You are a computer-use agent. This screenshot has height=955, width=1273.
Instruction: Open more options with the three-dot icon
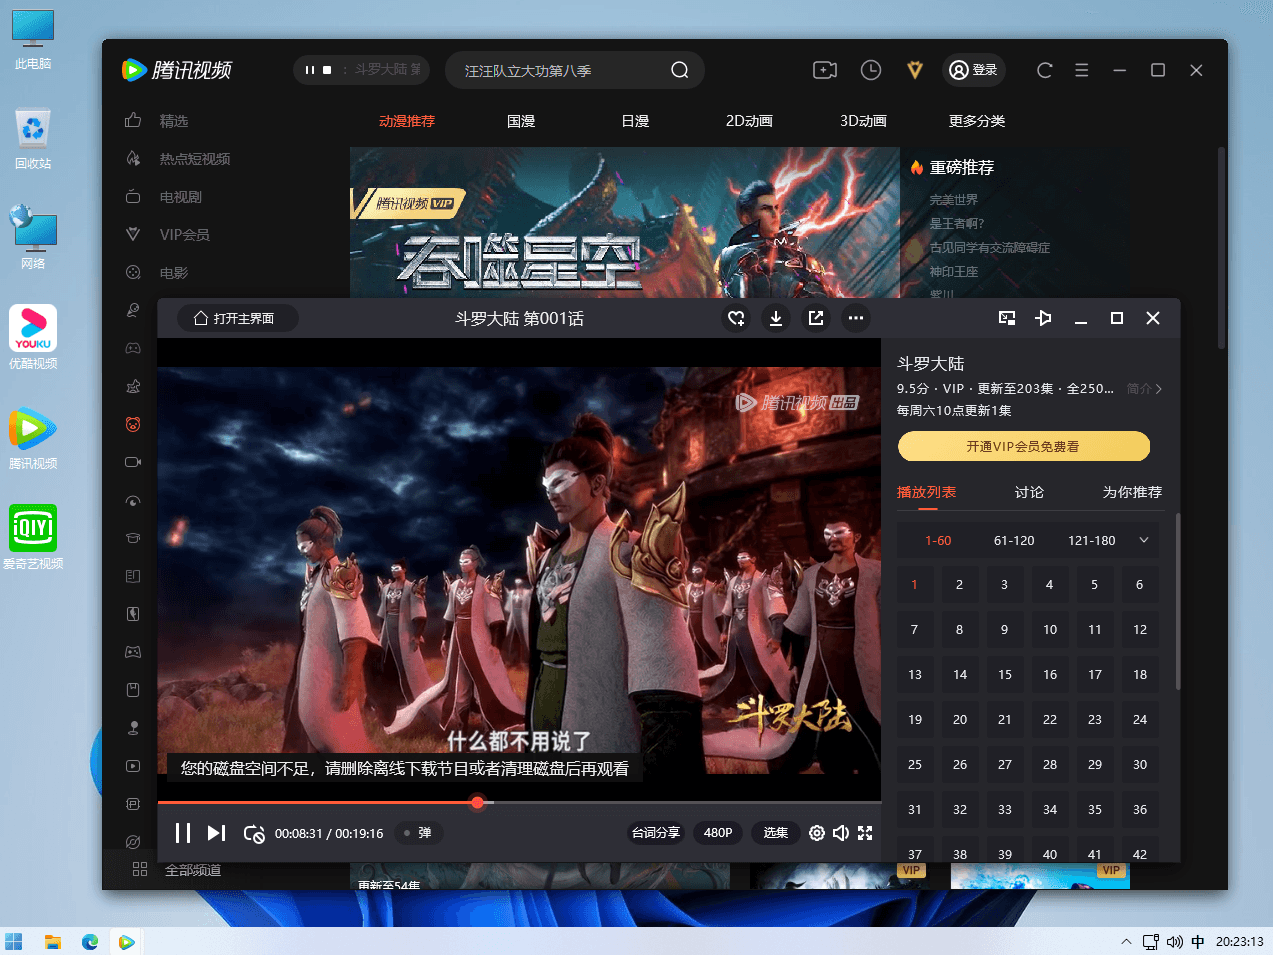tap(856, 318)
